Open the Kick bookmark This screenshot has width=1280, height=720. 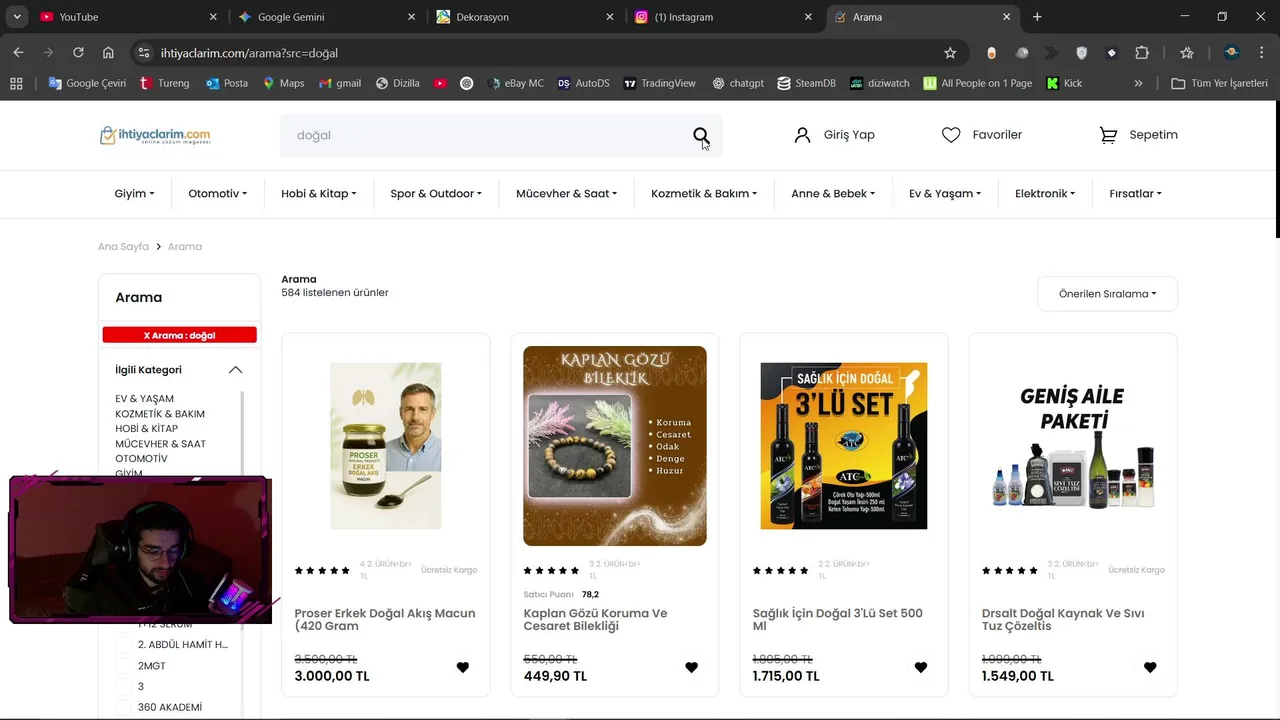pos(1064,83)
